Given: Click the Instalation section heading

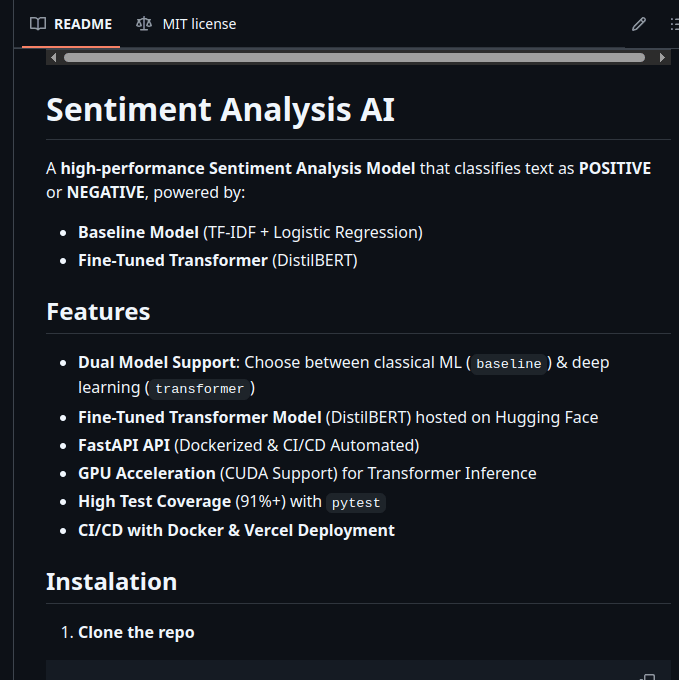Looking at the screenshot, I should click(x=111, y=581).
